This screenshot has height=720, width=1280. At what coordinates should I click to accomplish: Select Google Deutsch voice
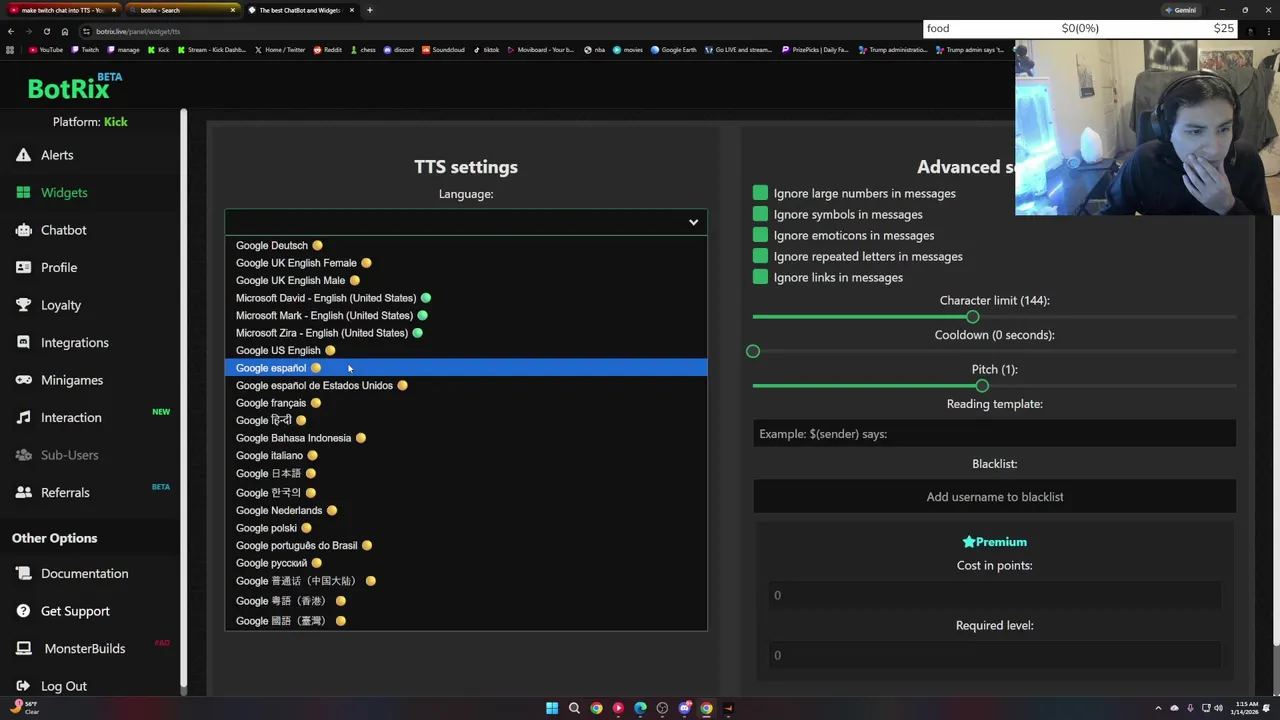click(466, 245)
